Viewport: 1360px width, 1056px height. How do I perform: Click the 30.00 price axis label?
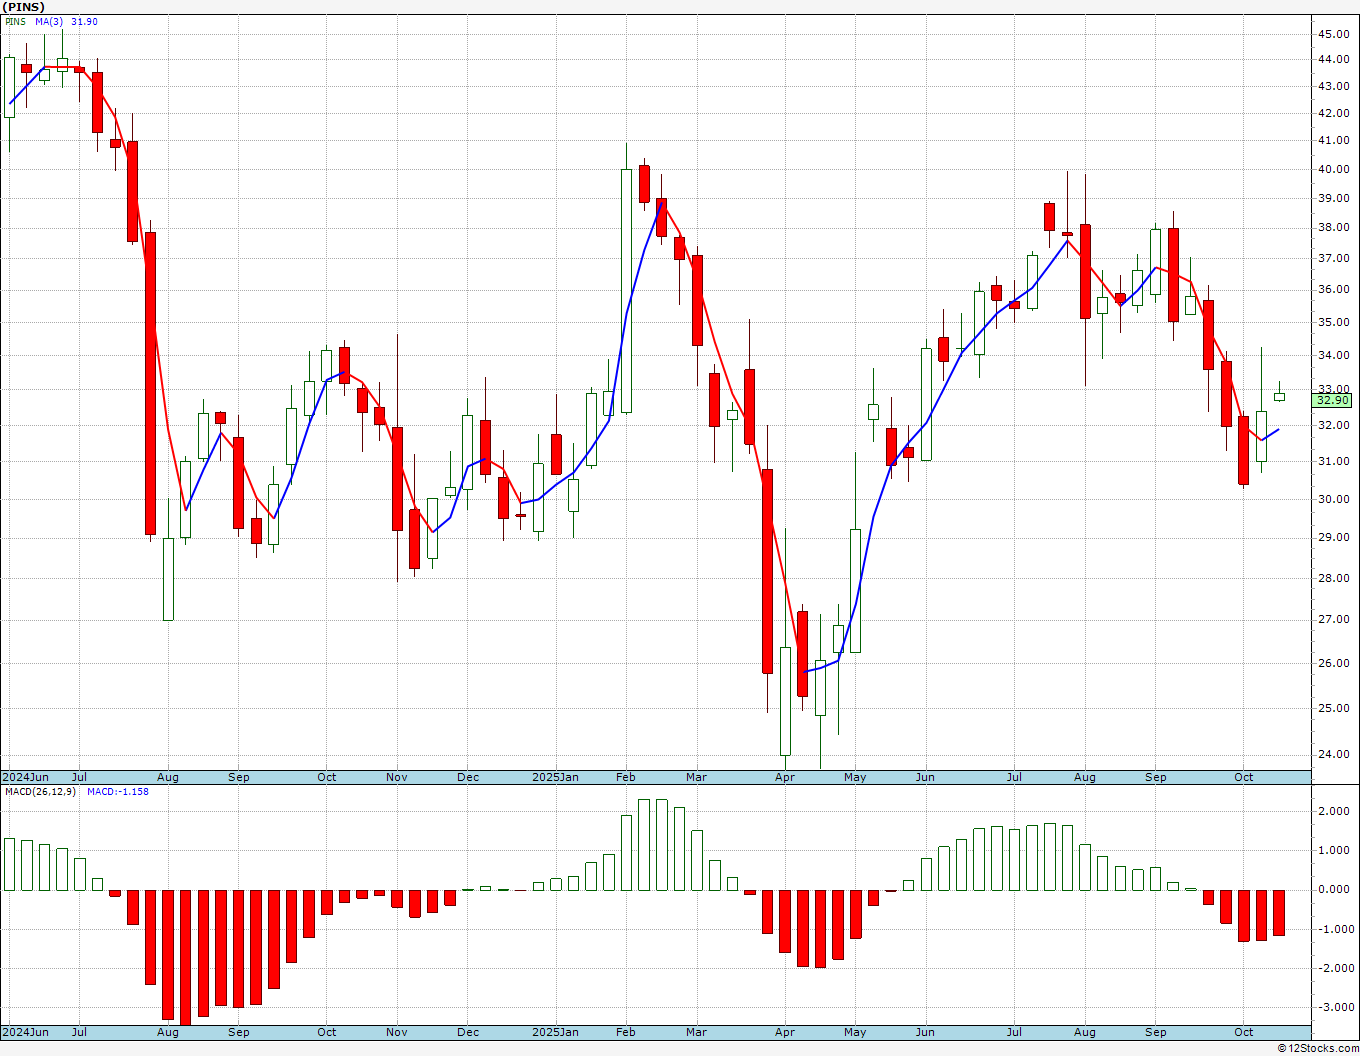coord(1333,499)
